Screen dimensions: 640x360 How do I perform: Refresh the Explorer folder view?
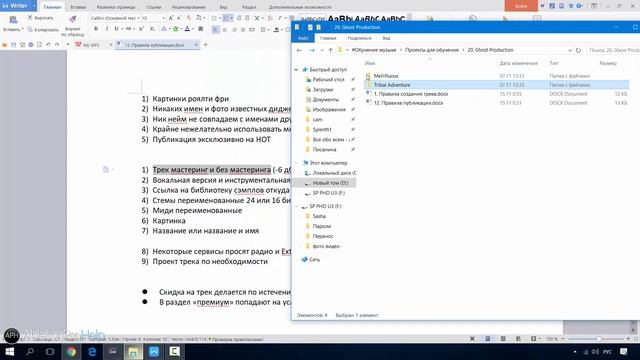click(x=578, y=50)
